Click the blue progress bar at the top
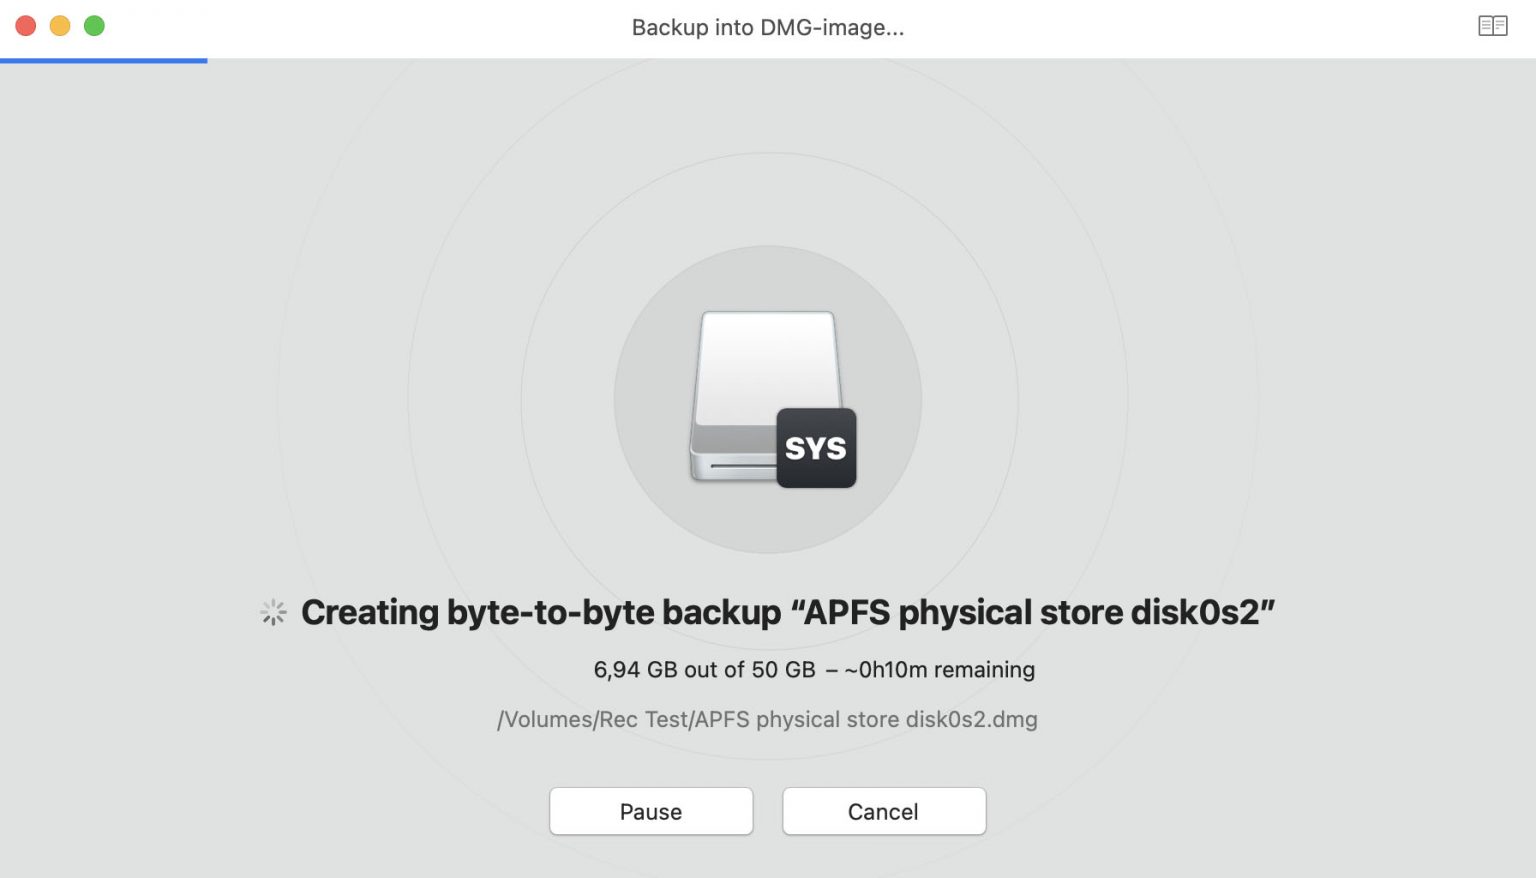 click(104, 60)
